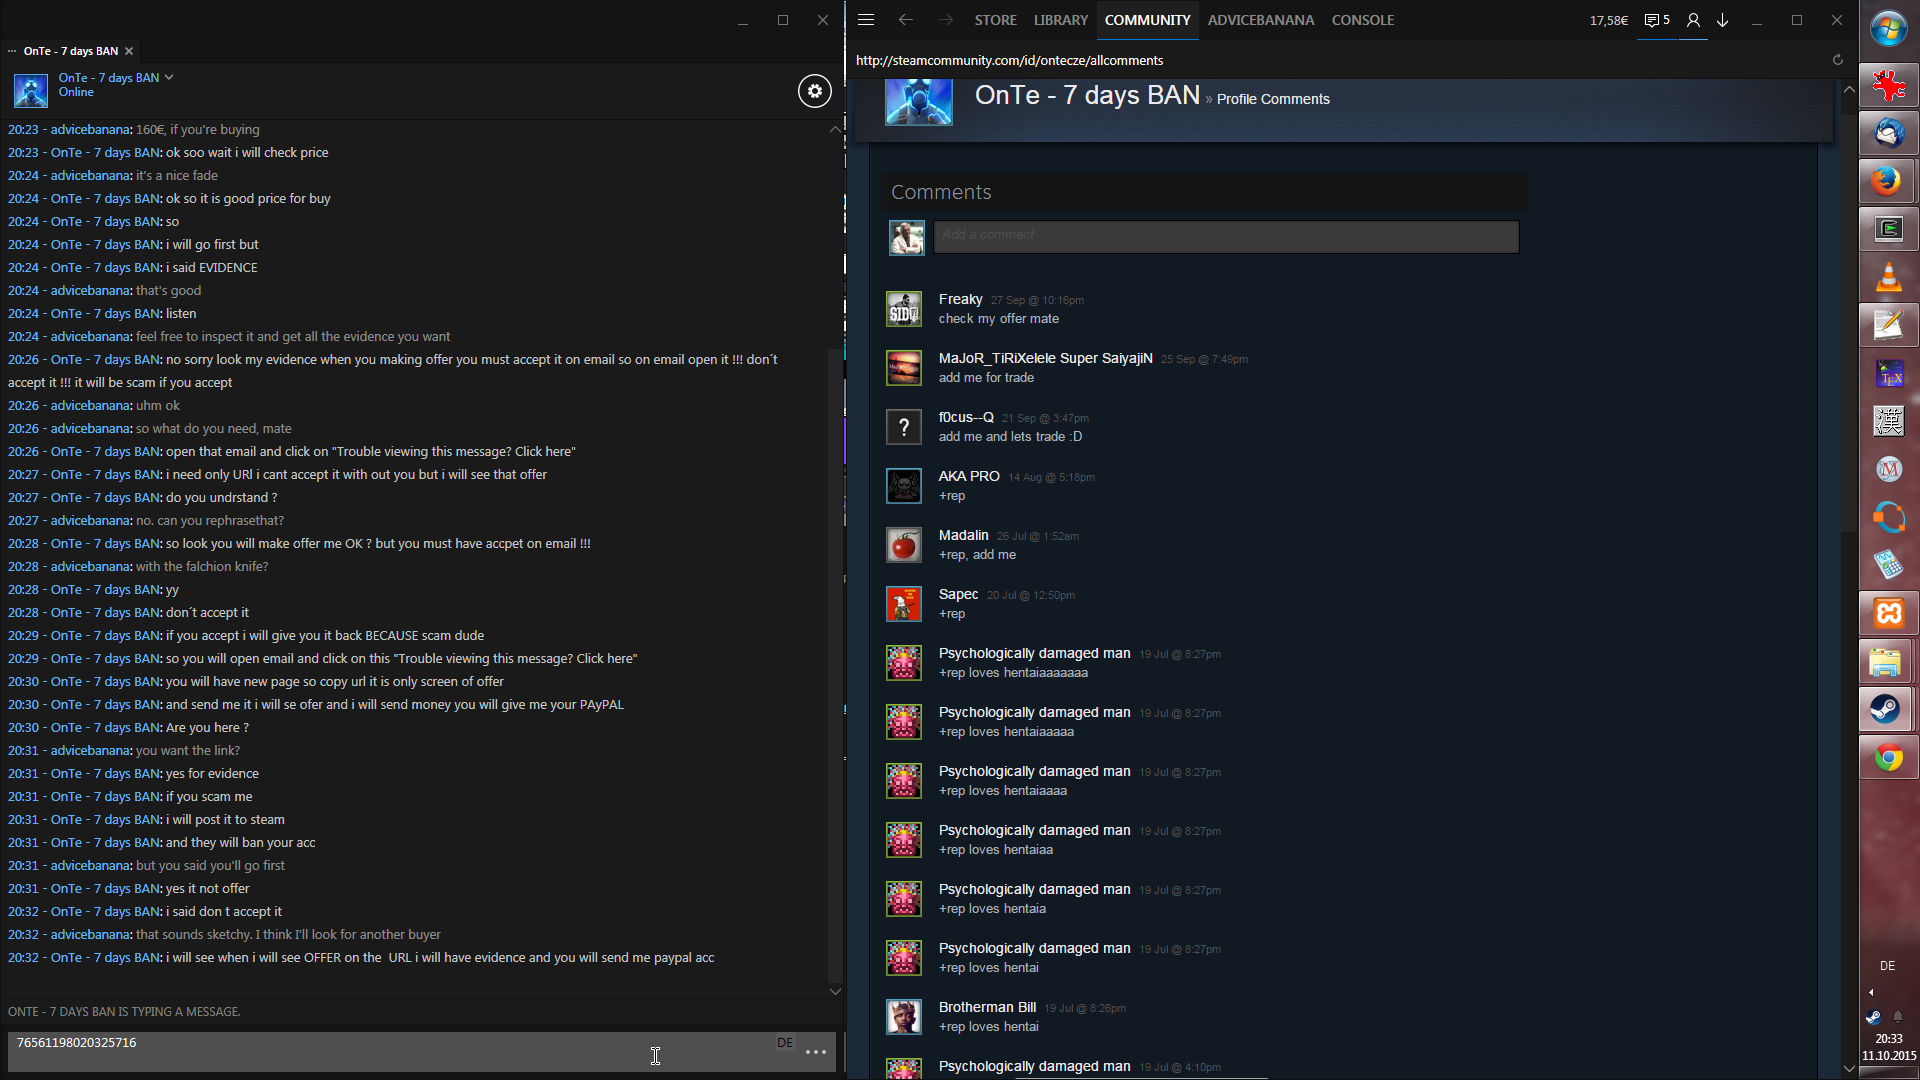Open Firefox from the taskbar
The image size is (1920, 1080).
1888,181
